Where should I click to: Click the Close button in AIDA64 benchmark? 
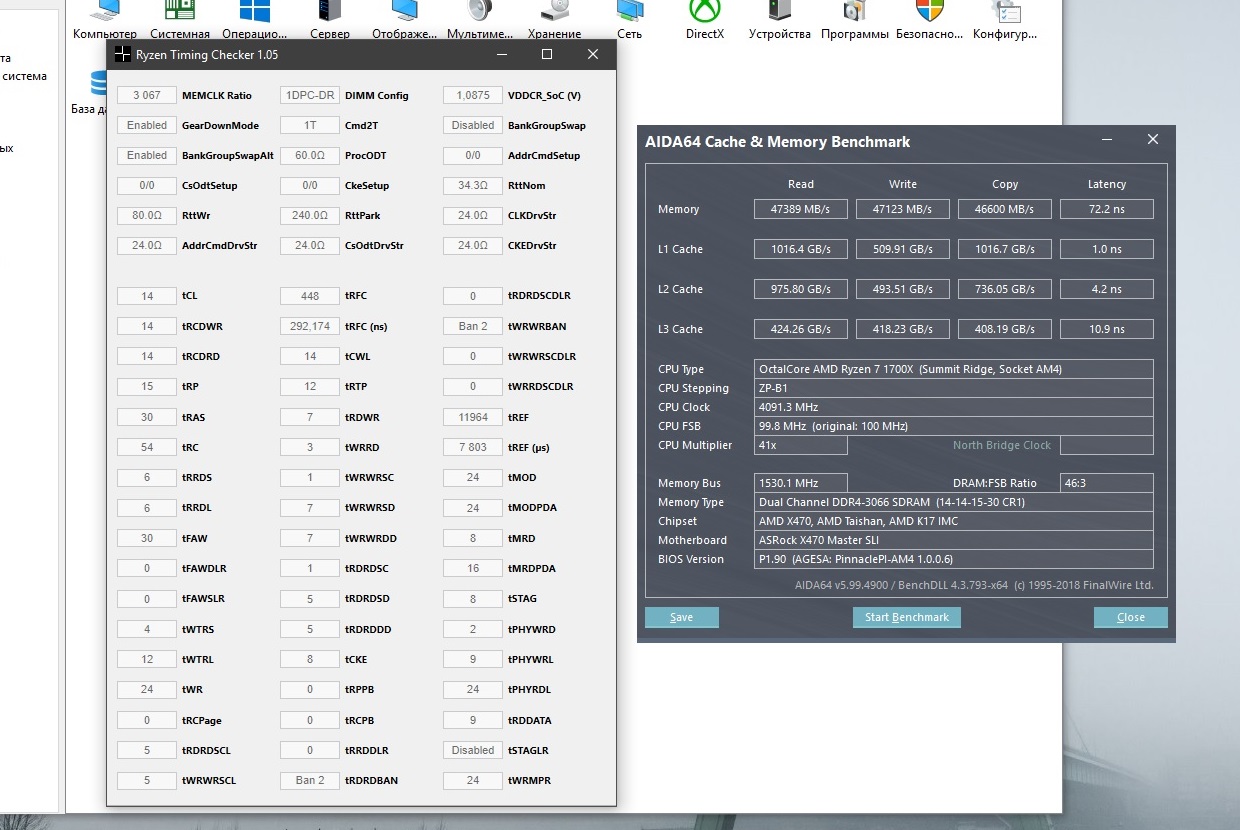pyautogui.click(x=1131, y=617)
